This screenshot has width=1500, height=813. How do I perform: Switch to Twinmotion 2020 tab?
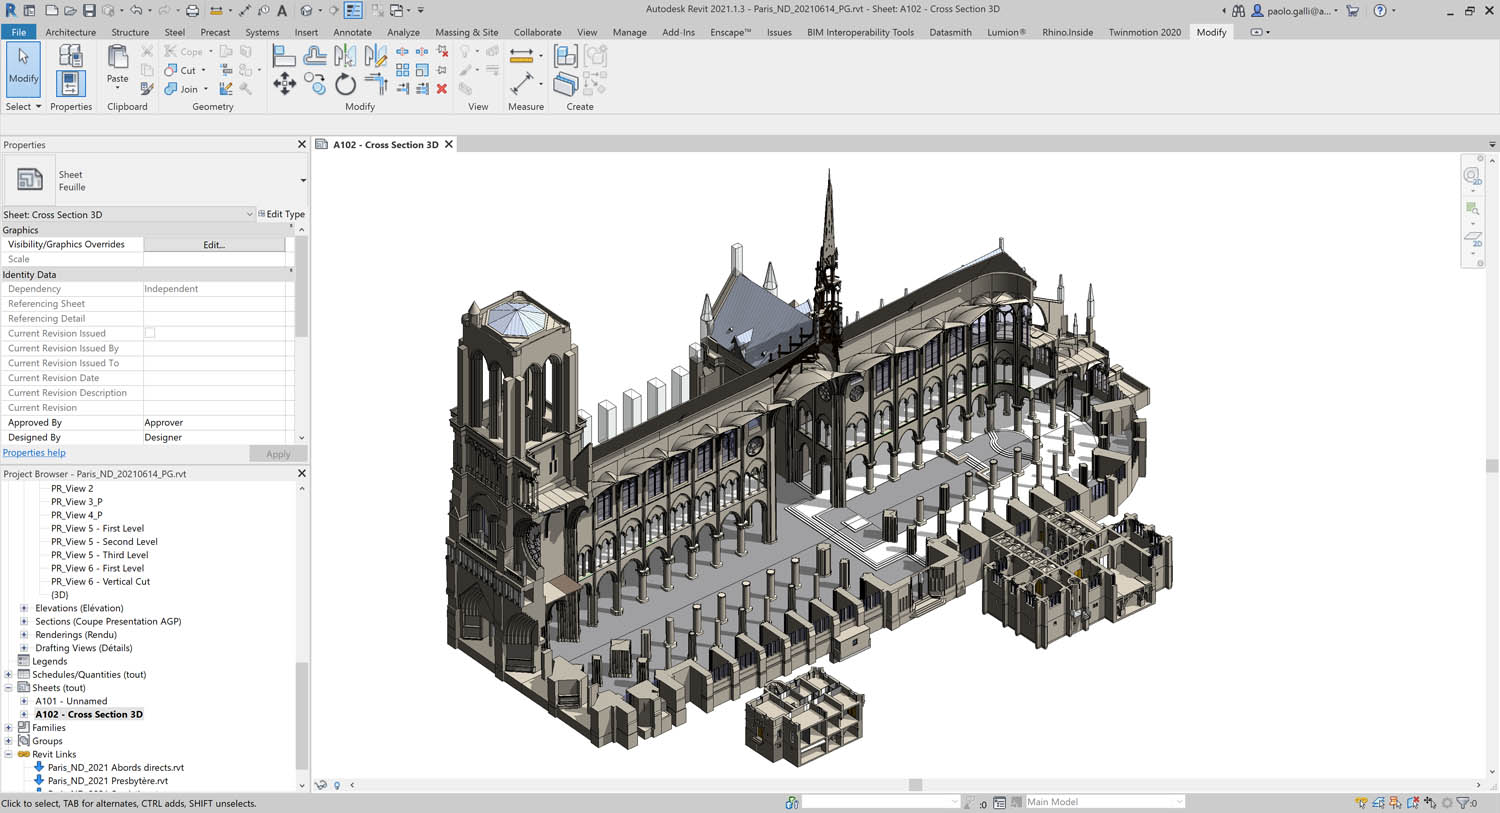1144,32
